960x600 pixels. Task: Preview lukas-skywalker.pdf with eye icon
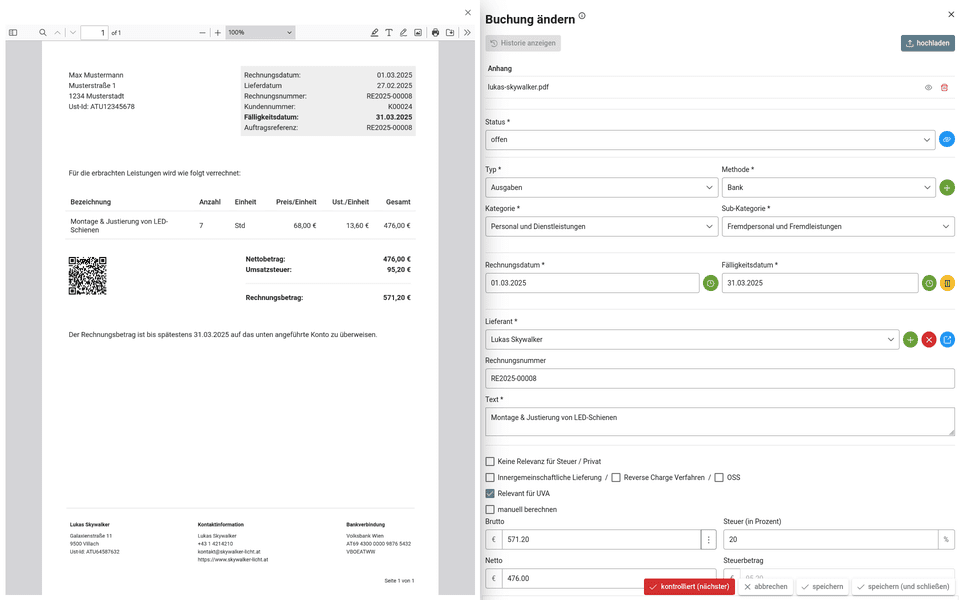coord(928,88)
